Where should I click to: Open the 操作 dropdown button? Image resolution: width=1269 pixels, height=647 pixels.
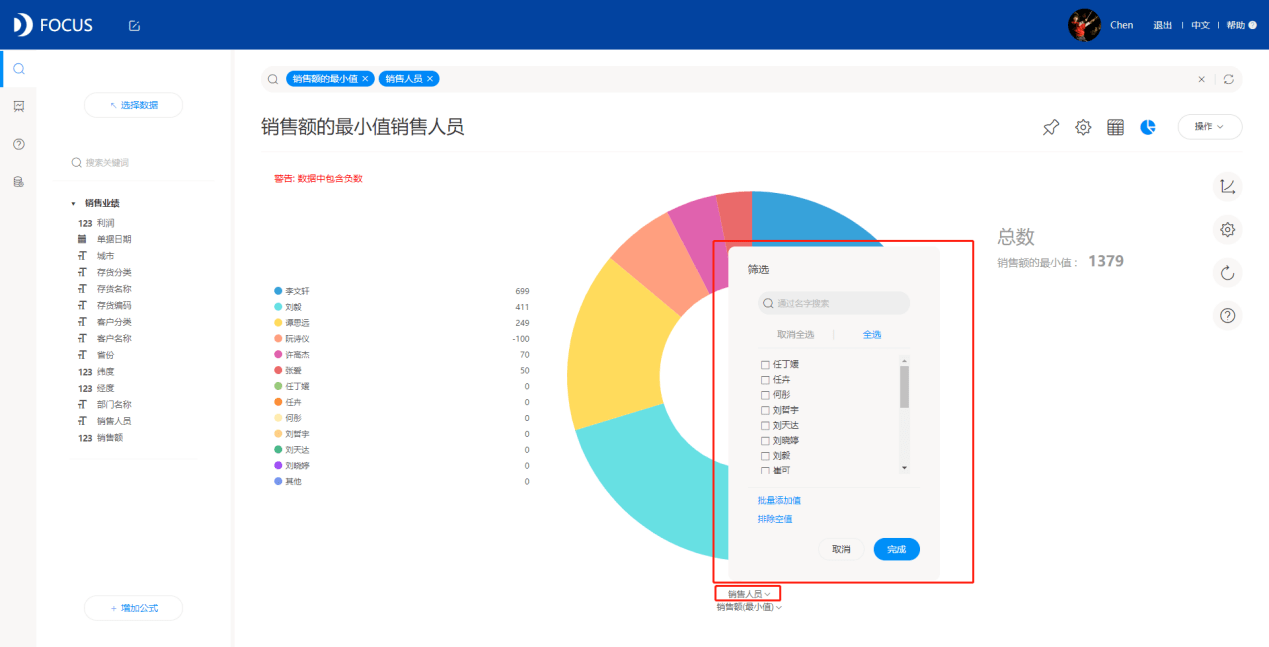pyautogui.click(x=1210, y=127)
